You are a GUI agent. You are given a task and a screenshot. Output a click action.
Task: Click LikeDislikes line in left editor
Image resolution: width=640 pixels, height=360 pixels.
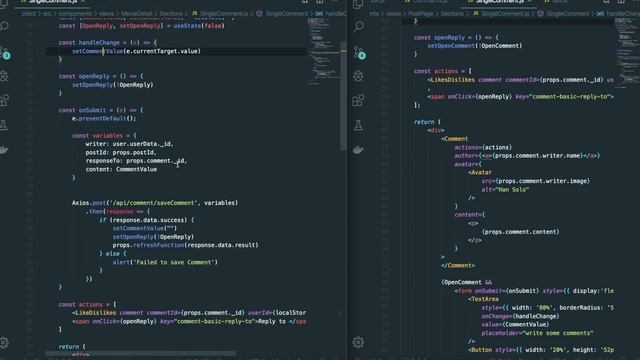click(189, 313)
